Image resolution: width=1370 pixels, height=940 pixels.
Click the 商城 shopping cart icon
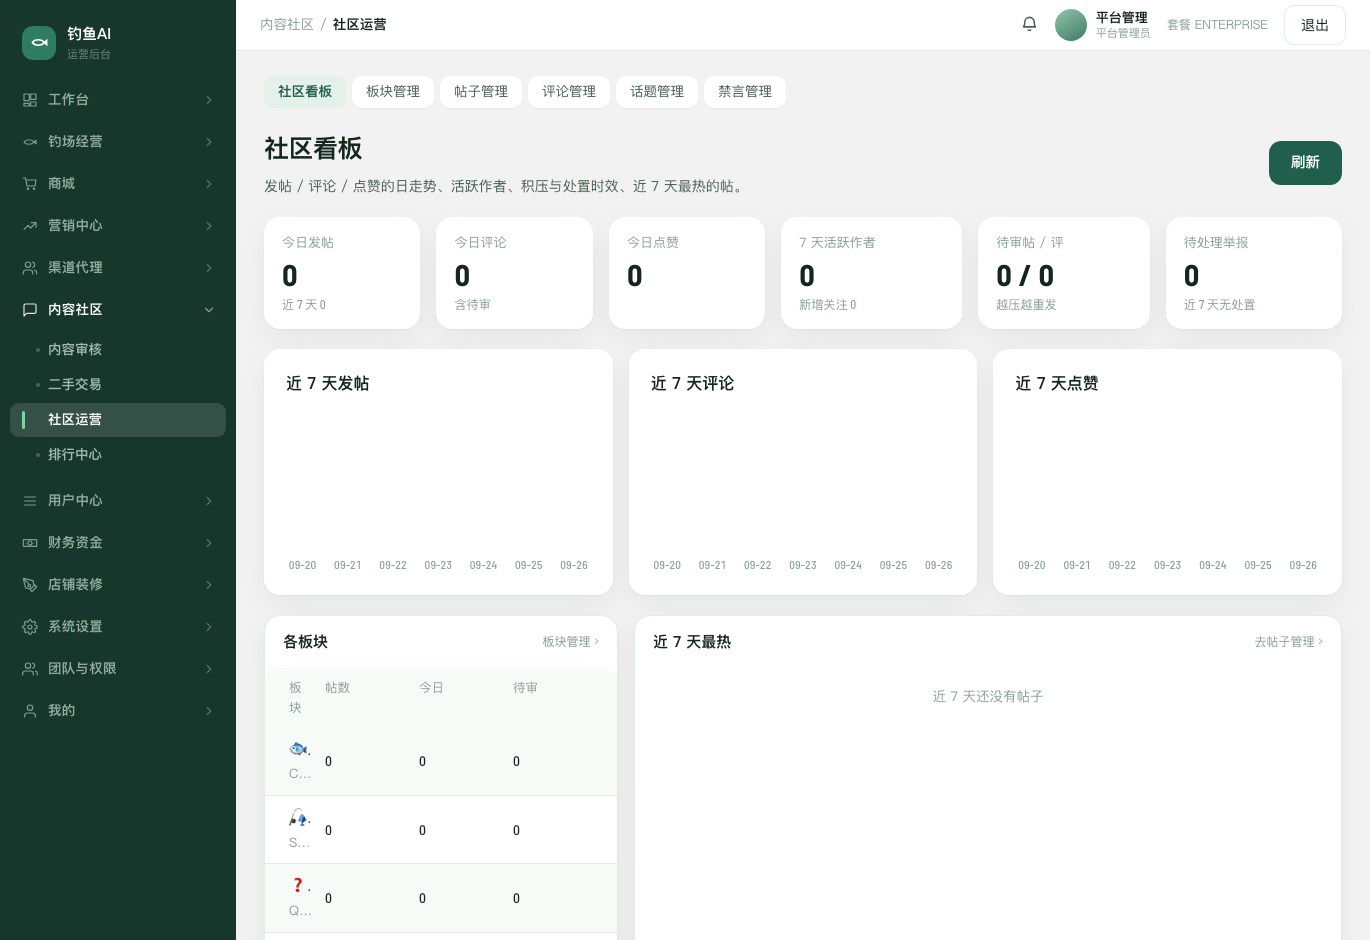[x=30, y=184]
